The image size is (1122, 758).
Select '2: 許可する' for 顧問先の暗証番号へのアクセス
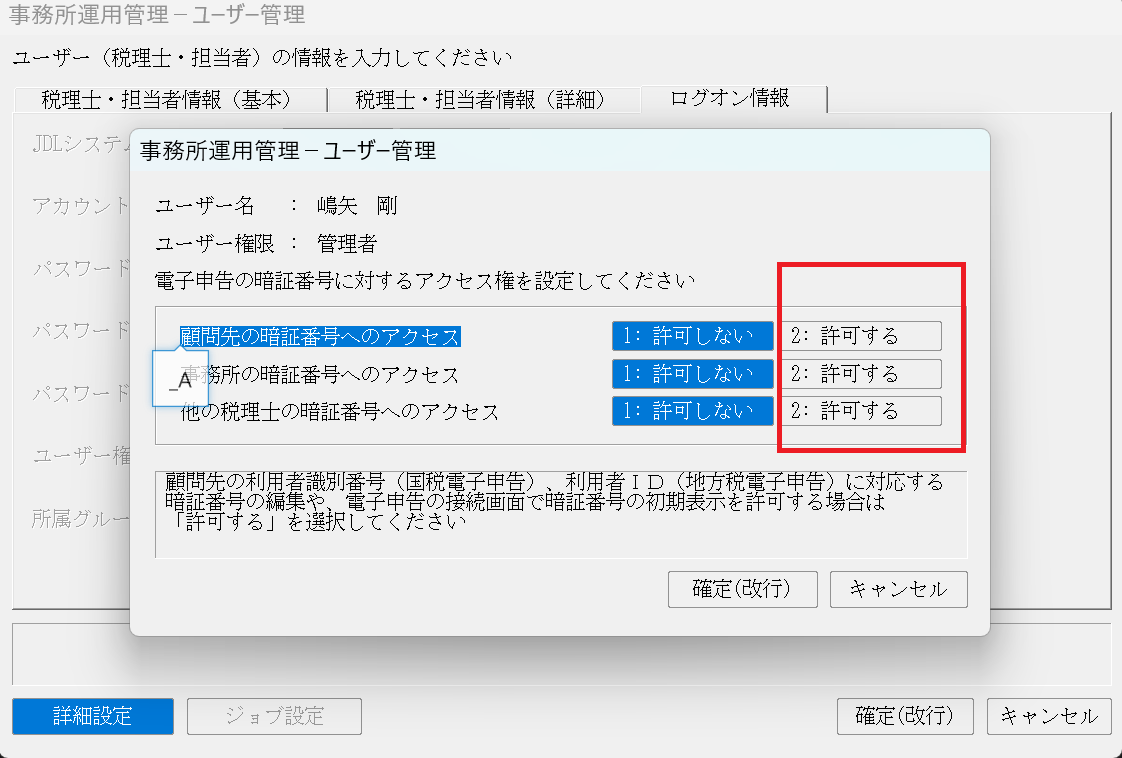861,336
